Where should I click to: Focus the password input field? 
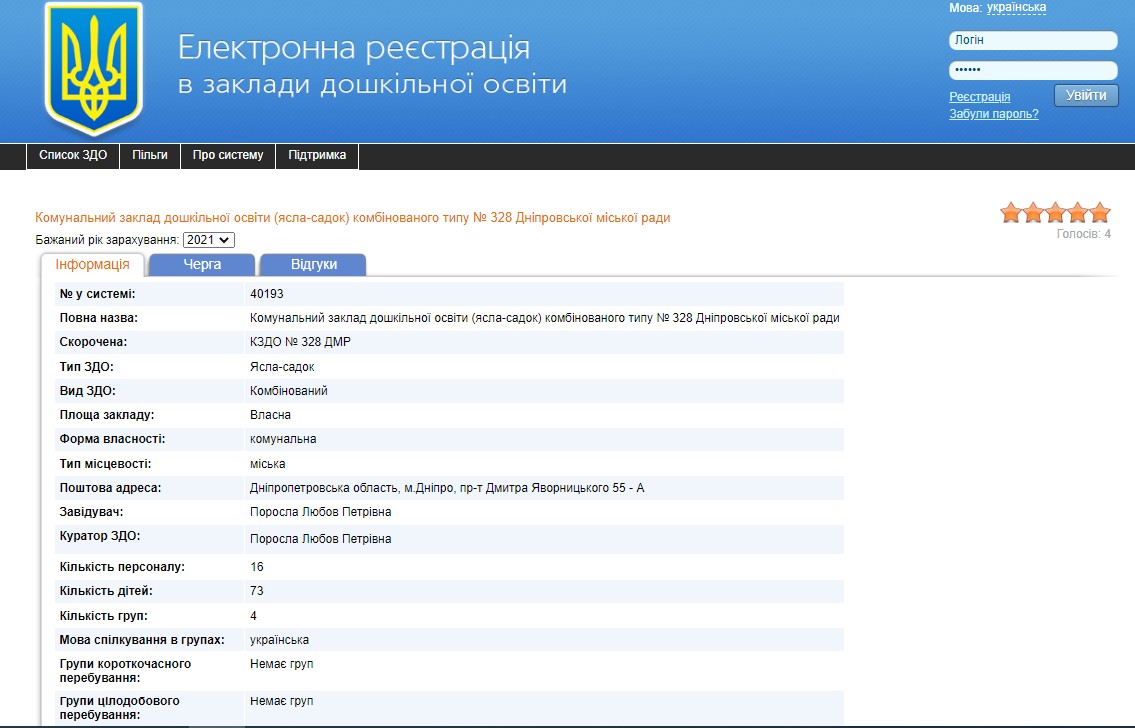coord(1033,70)
